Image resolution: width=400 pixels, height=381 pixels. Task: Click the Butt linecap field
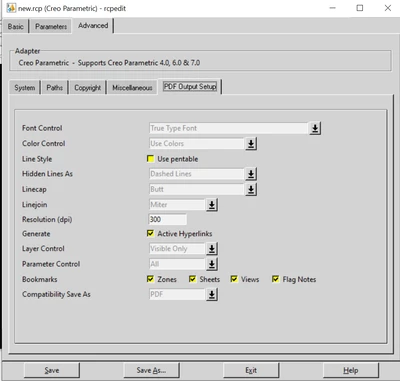197,189
